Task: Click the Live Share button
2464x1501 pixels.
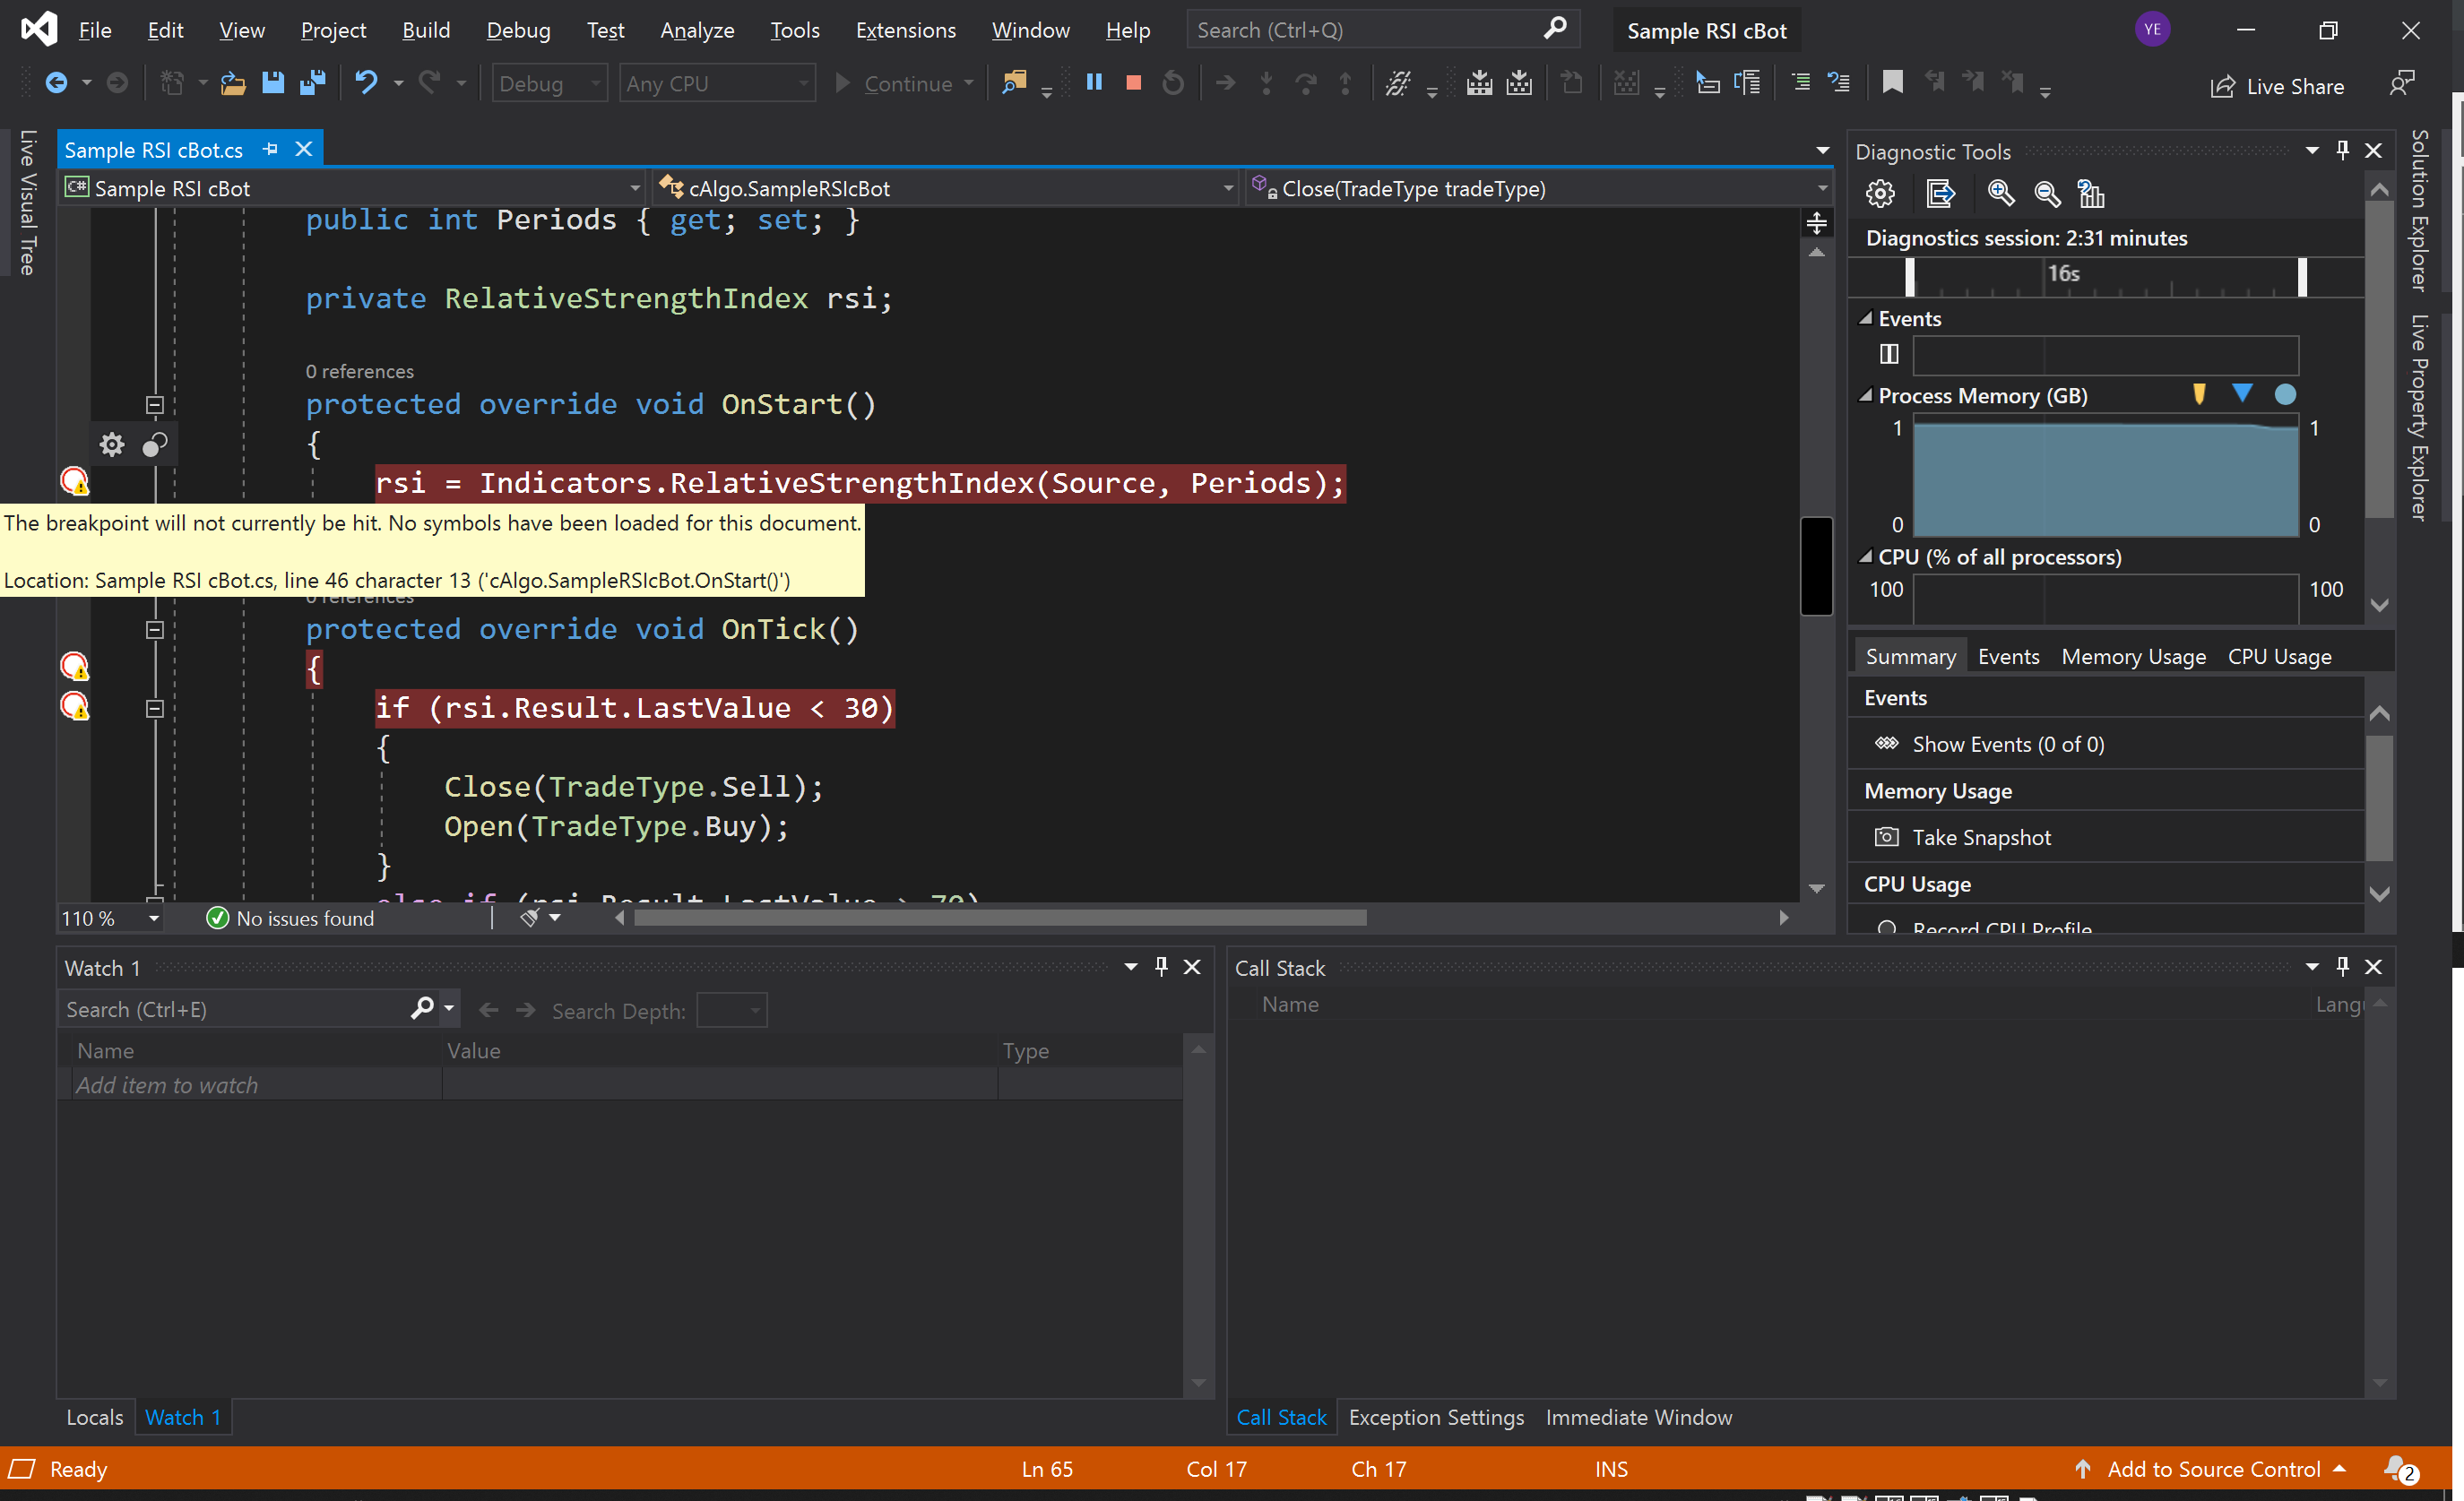Action: pos(2277,86)
